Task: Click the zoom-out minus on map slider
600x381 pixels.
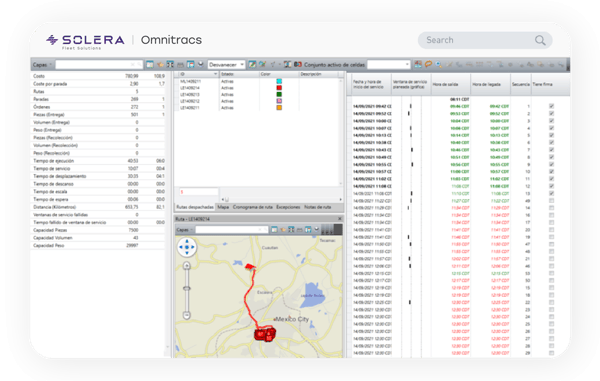Action: (x=186, y=315)
